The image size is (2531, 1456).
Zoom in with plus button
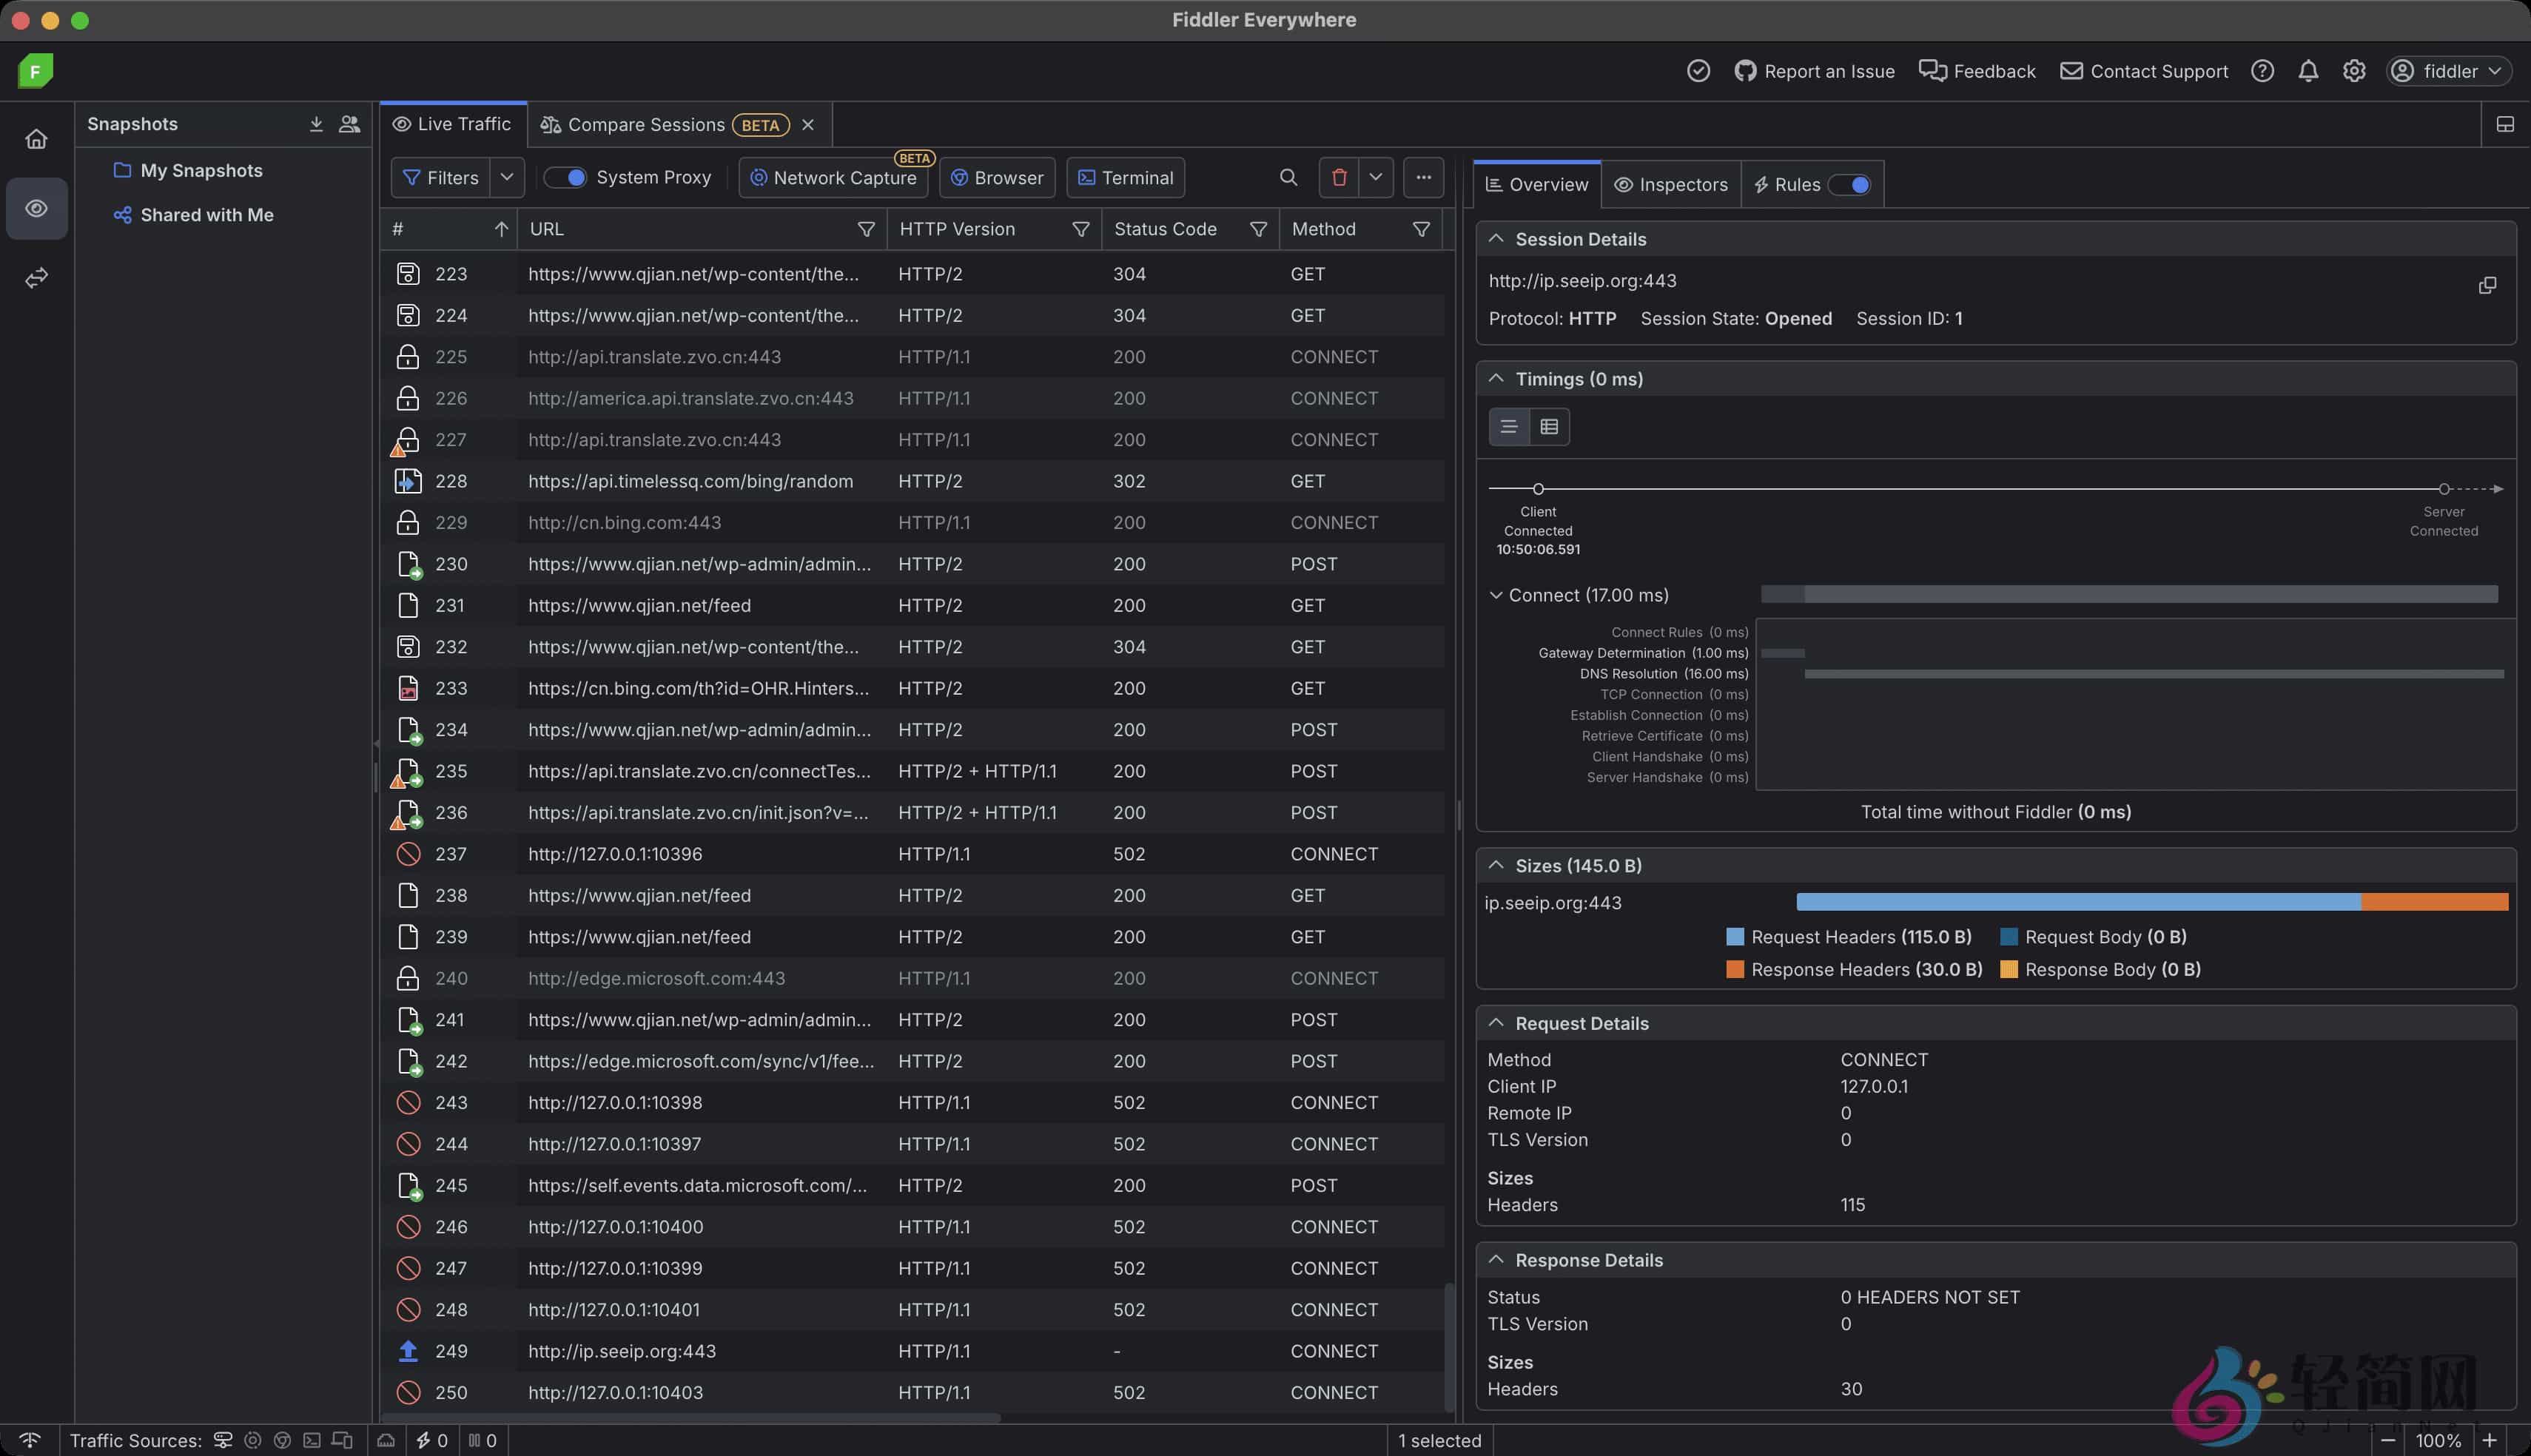[2490, 1441]
